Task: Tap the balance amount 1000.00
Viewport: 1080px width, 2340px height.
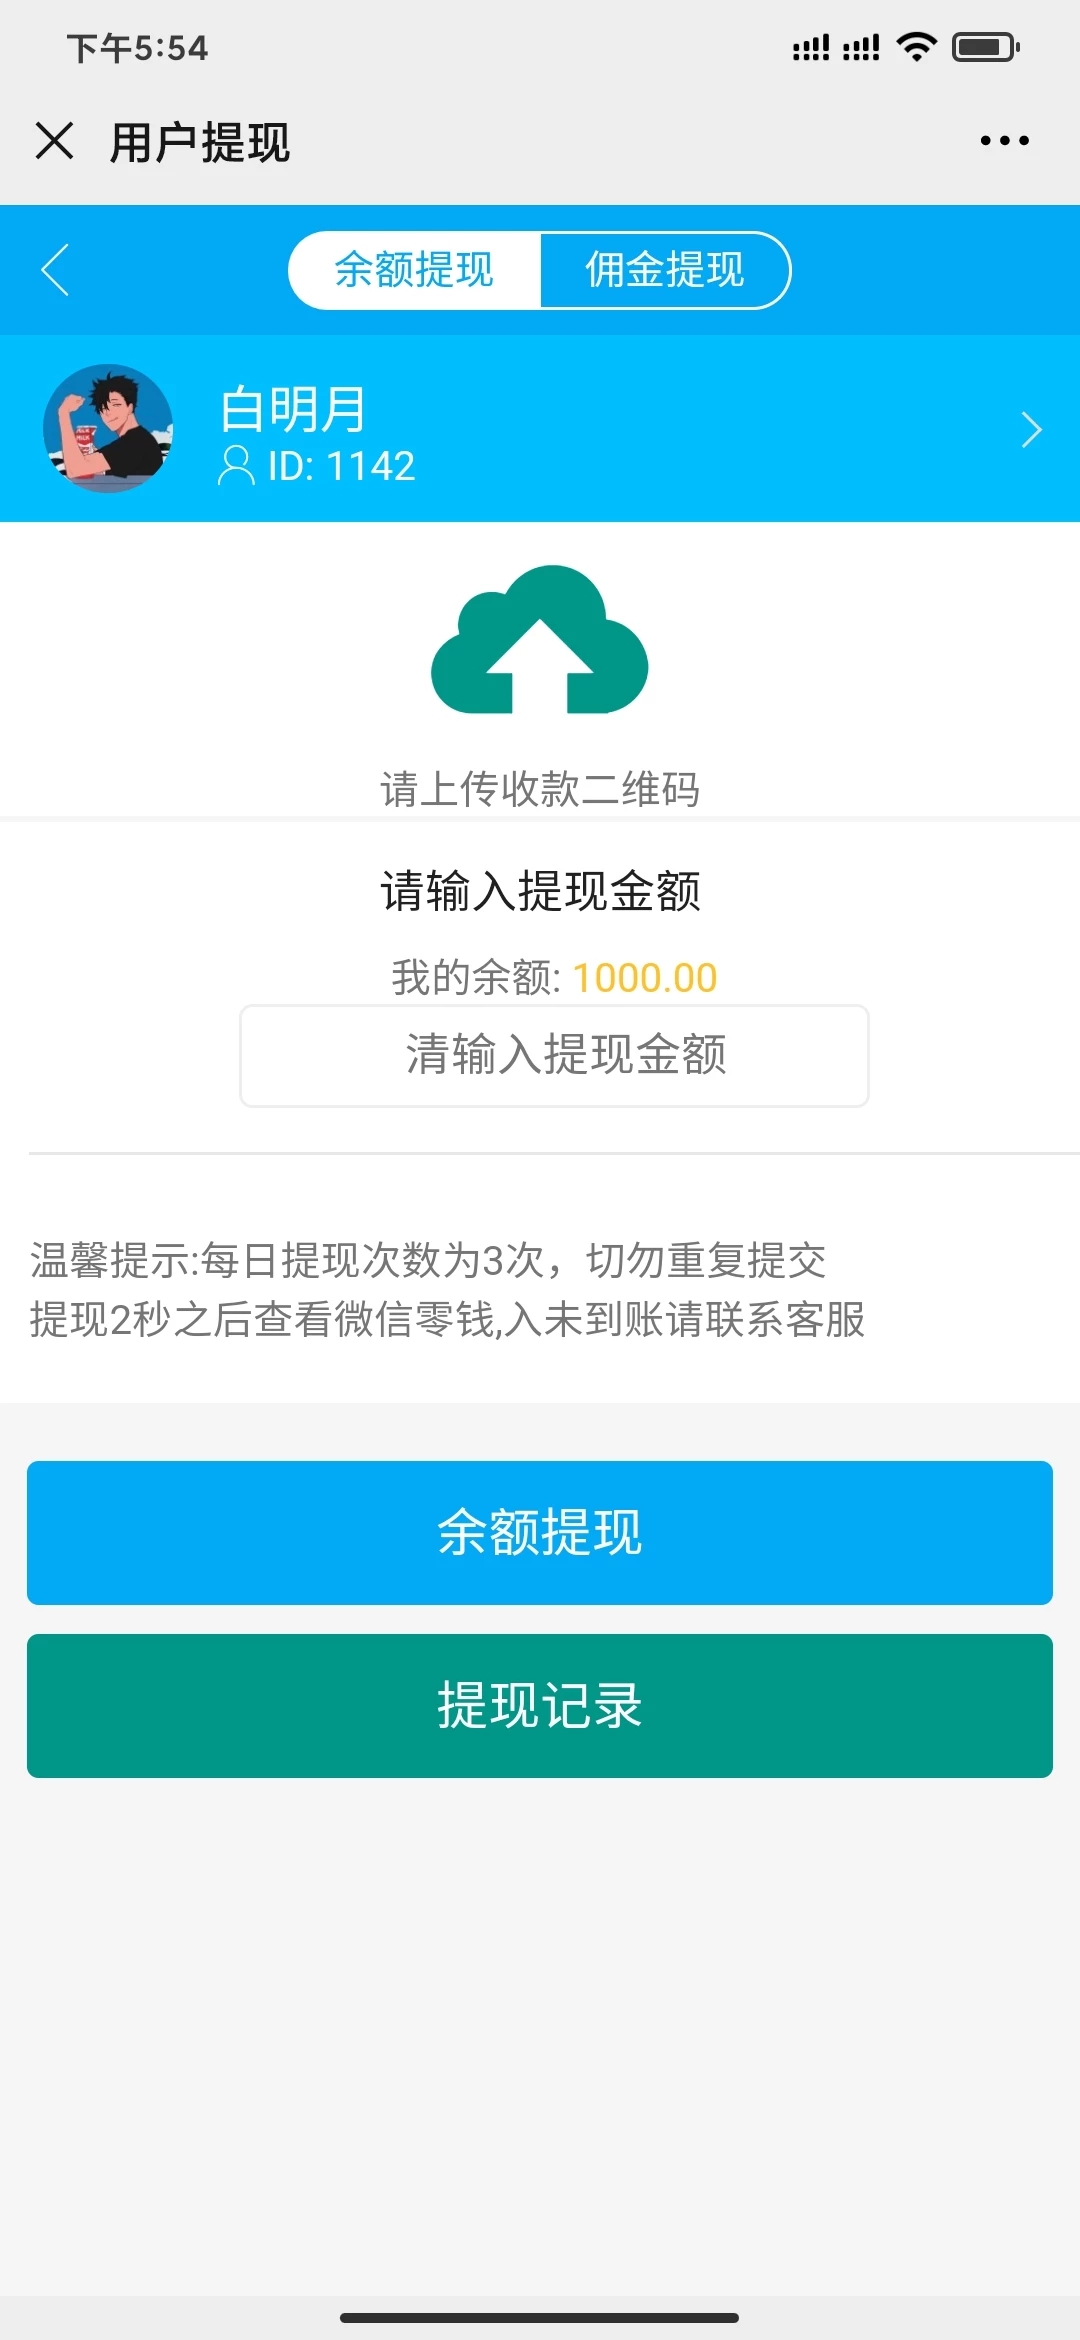Action: click(x=645, y=977)
